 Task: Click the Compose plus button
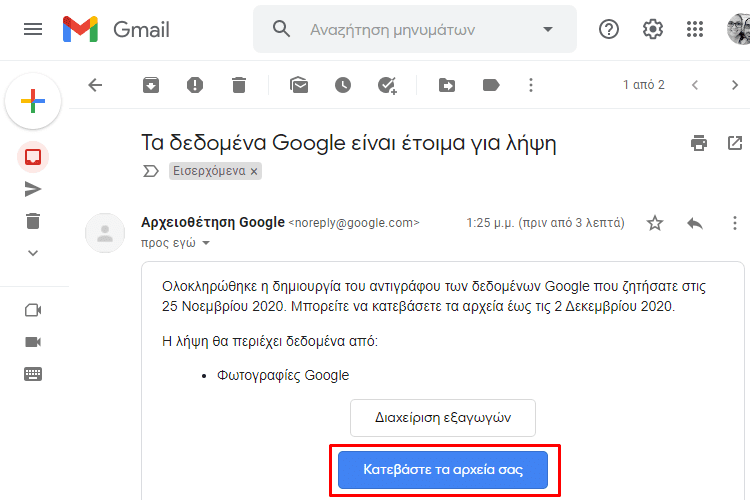pyautogui.click(x=33, y=101)
